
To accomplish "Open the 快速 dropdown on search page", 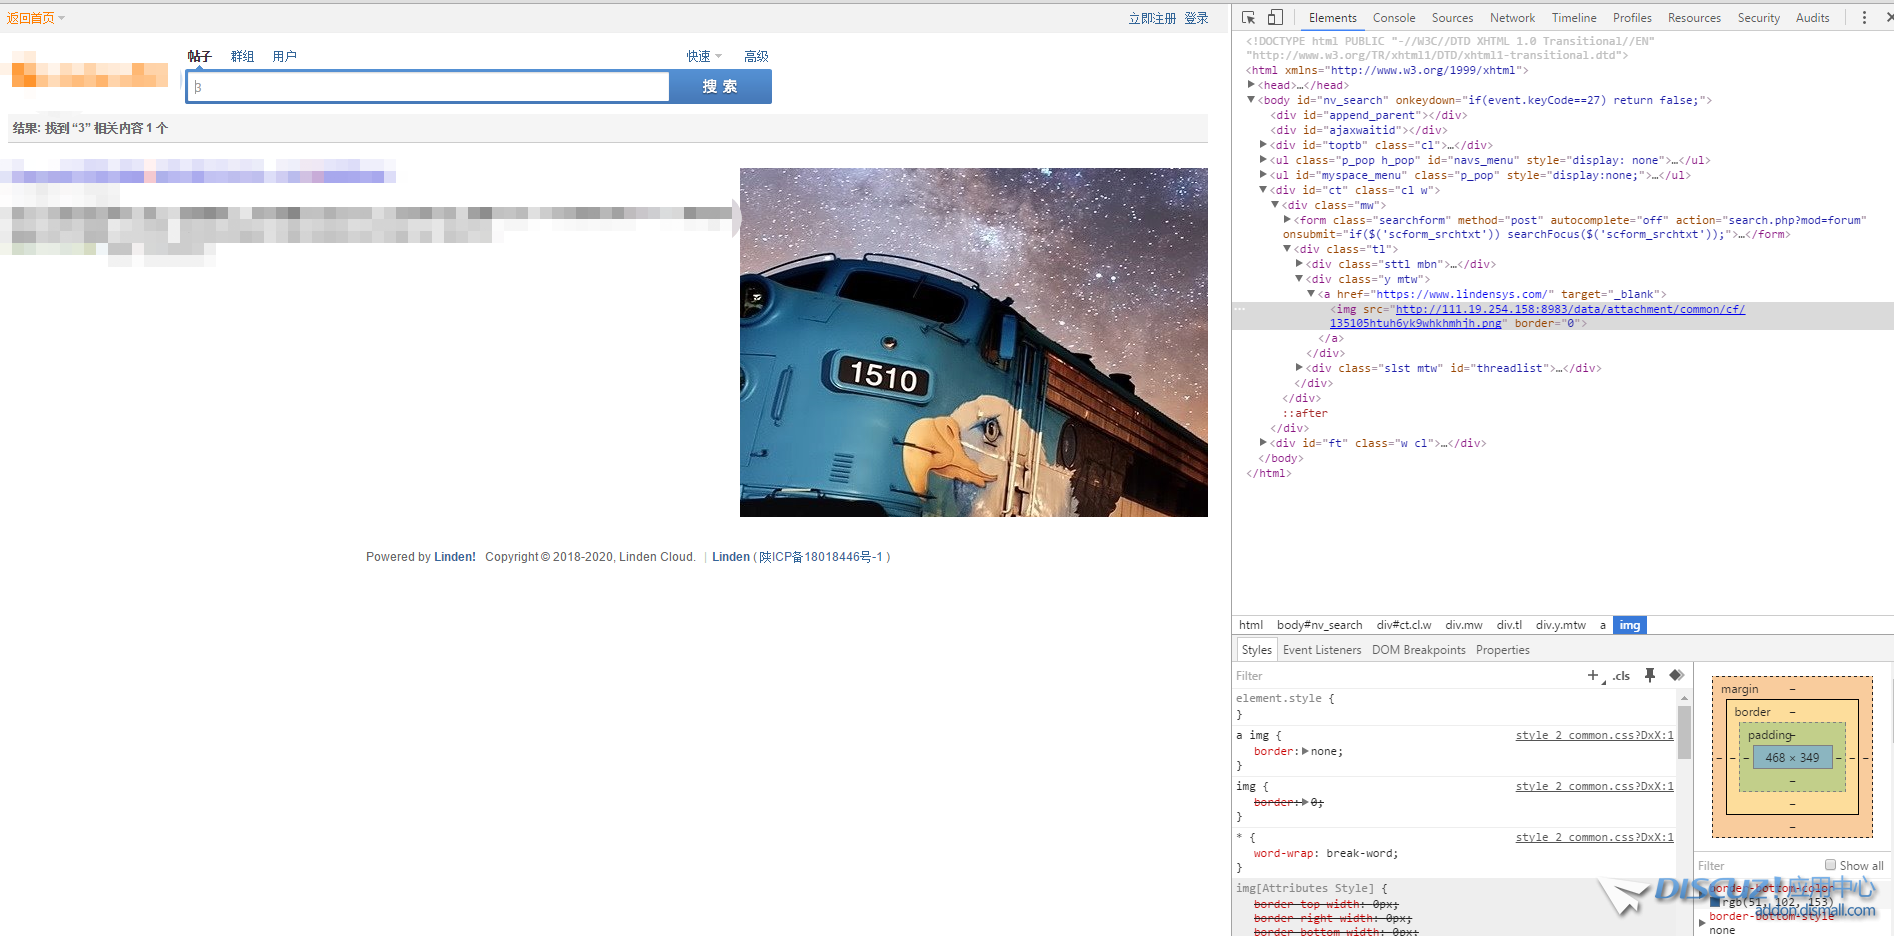I will point(703,57).
